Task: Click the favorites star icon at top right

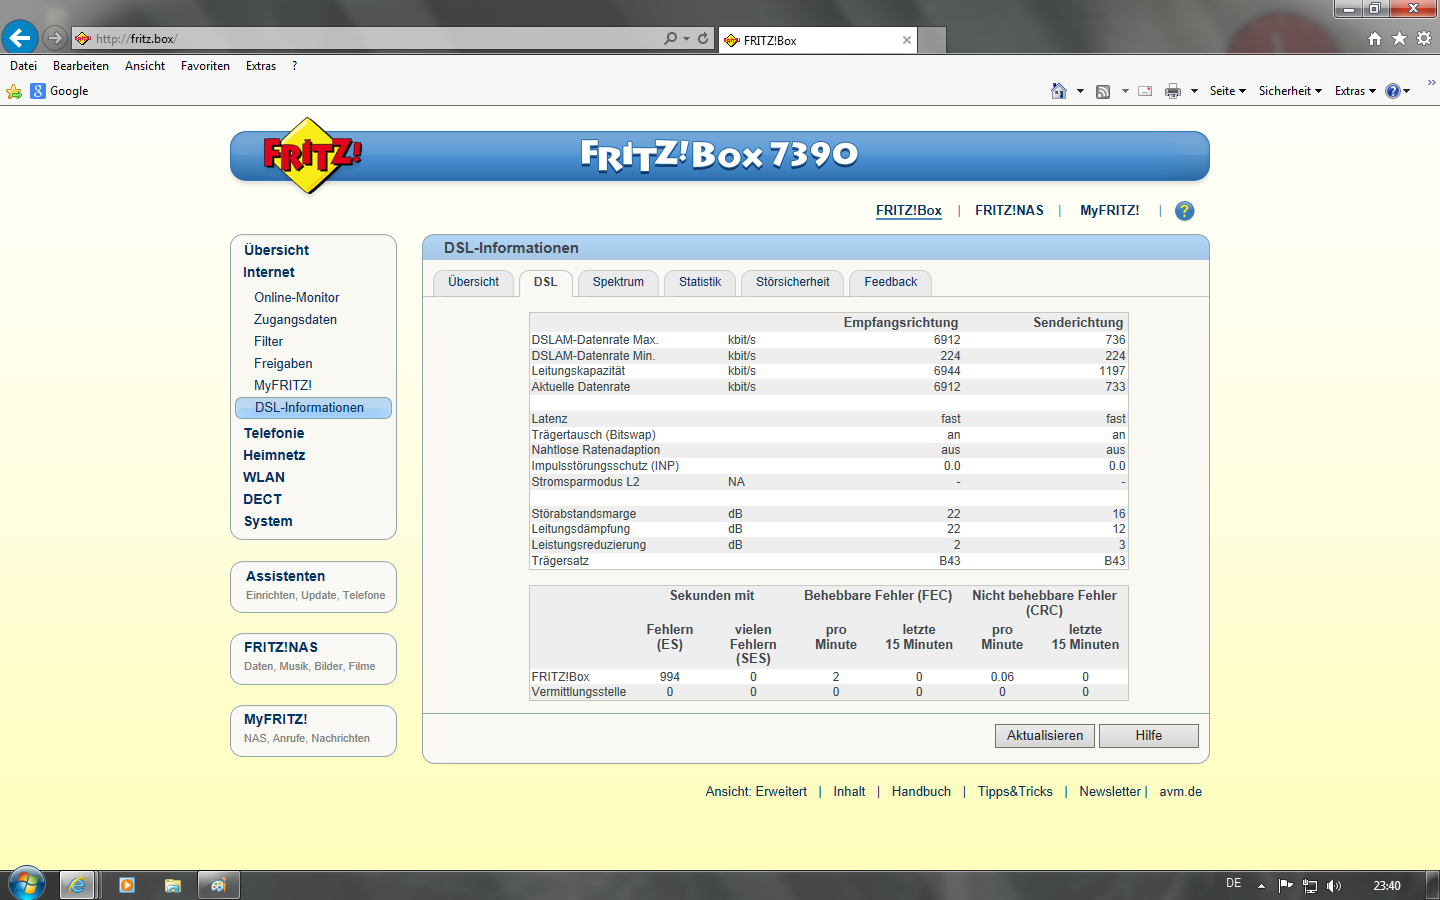Action: coord(1399,38)
